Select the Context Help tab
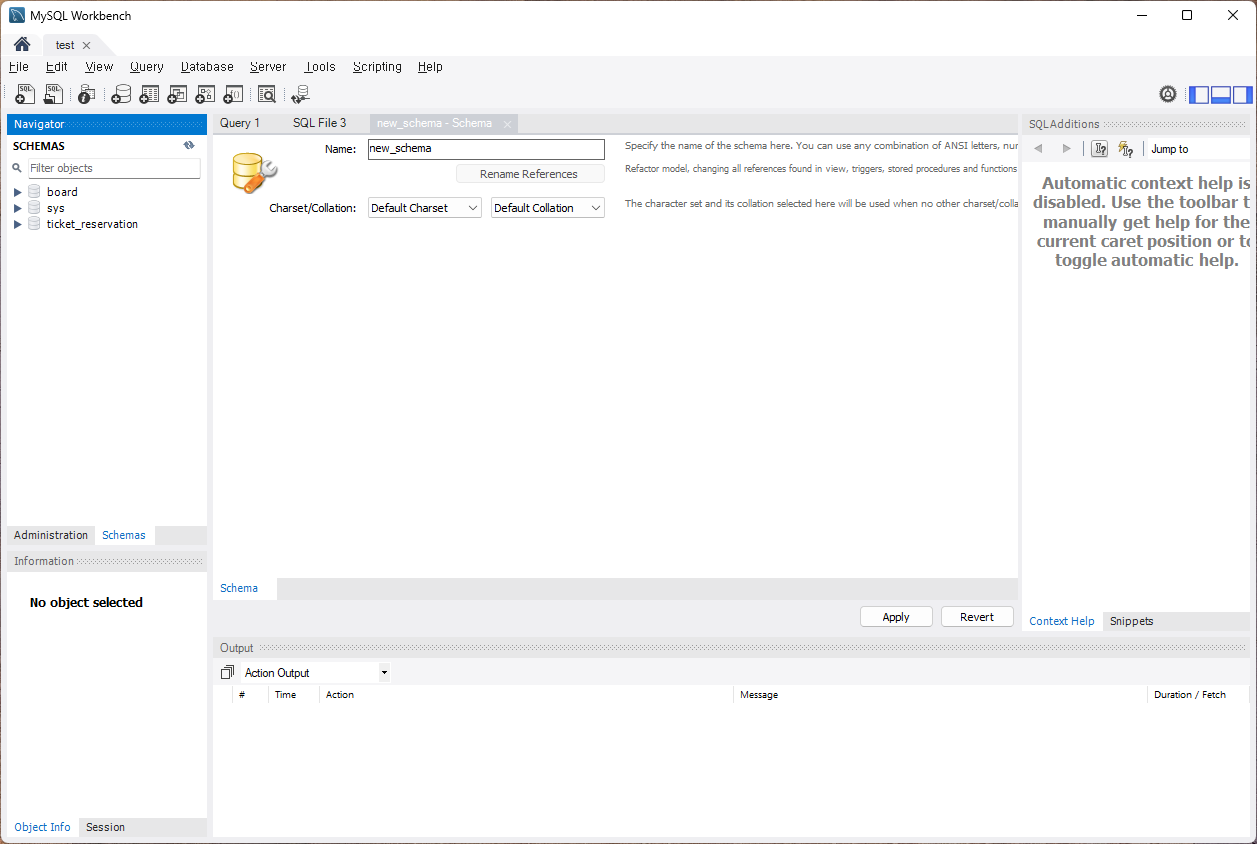 pyautogui.click(x=1062, y=621)
